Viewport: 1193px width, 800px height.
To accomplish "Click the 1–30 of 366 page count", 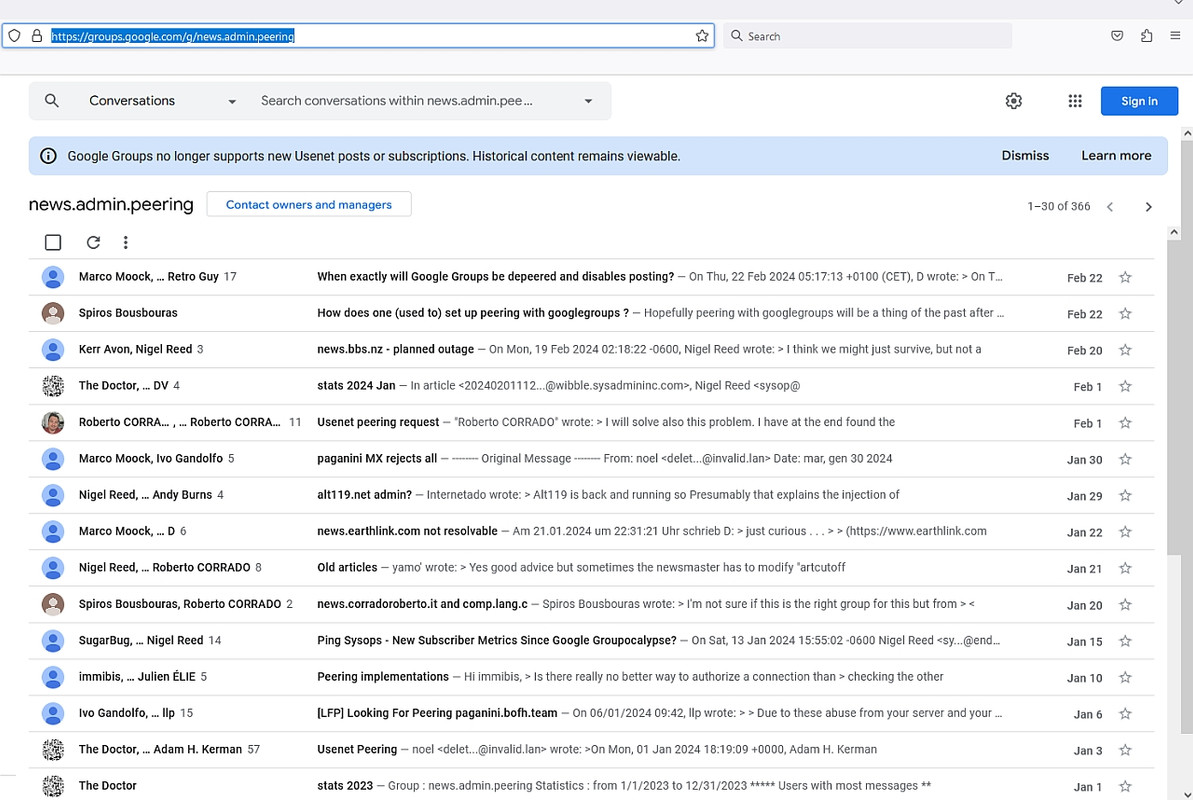I will (x=1058, y=206).
